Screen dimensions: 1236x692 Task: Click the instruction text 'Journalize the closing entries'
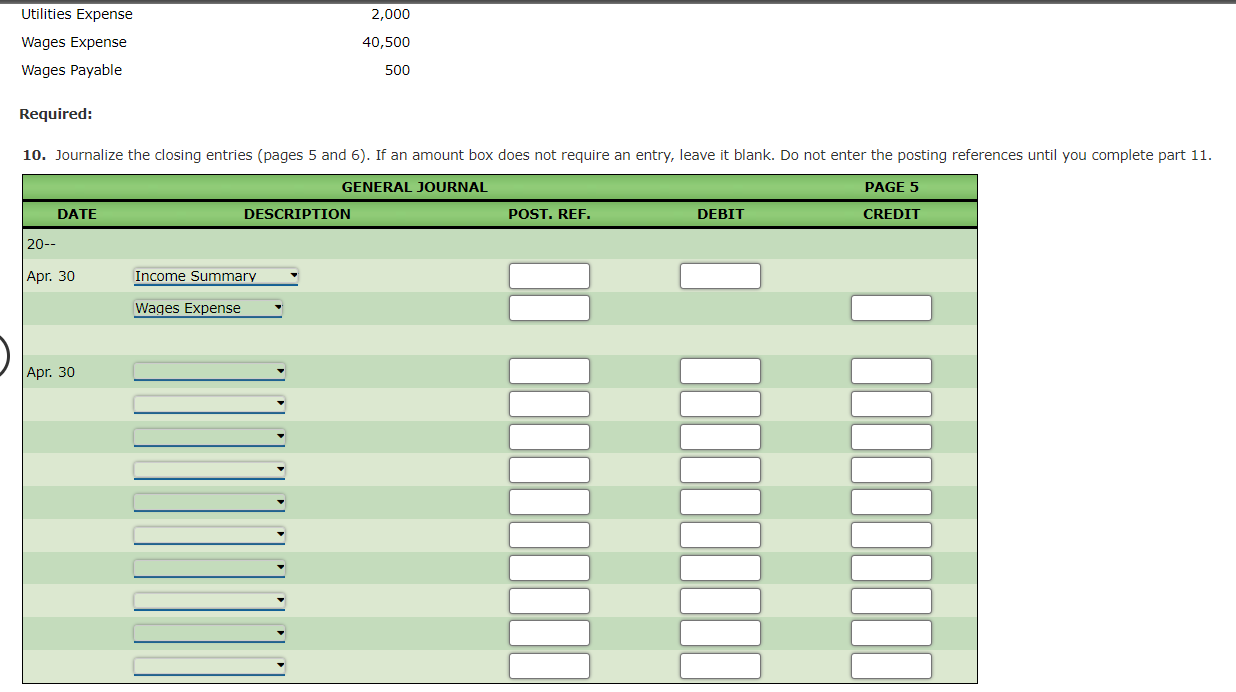click(155, 155)
